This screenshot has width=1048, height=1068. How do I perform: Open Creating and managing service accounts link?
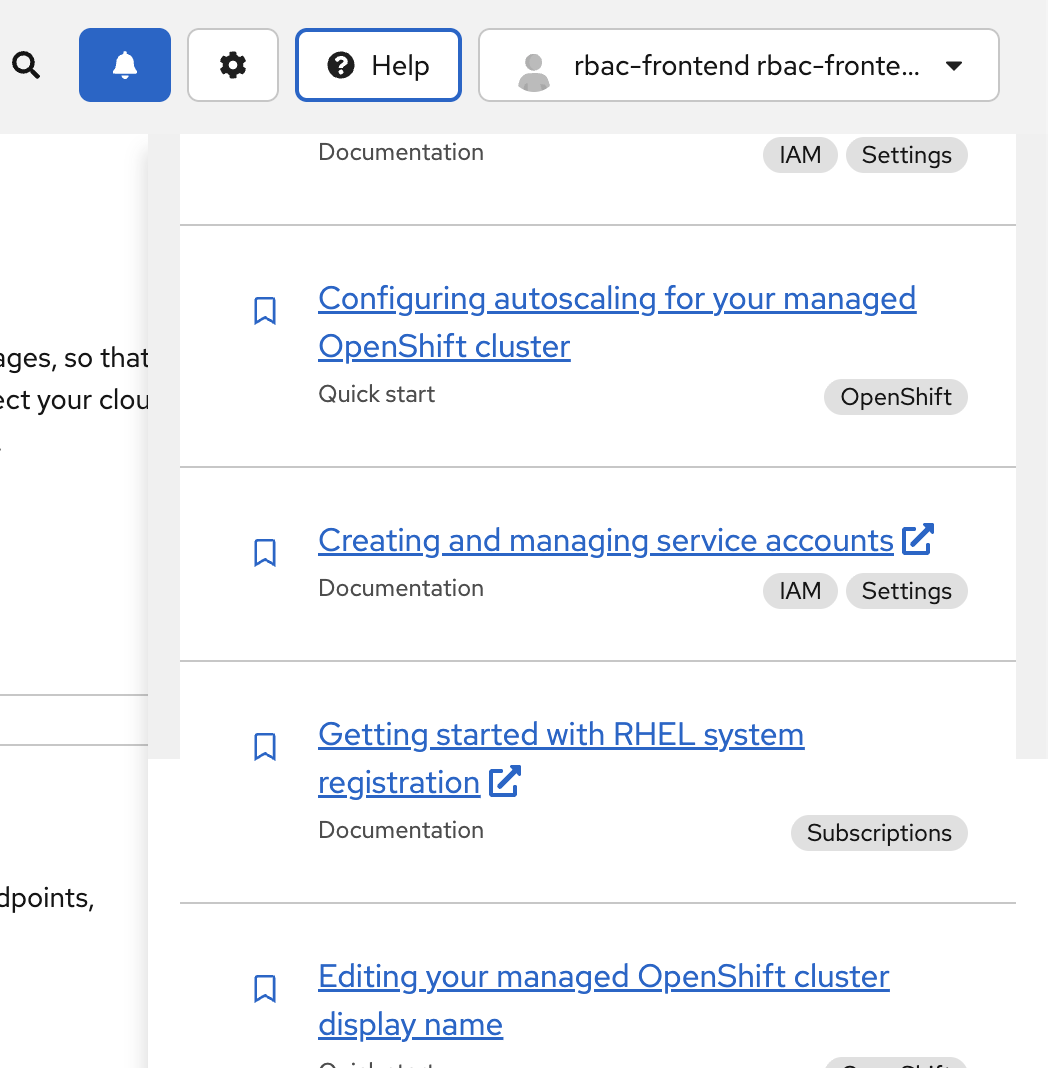605,541
